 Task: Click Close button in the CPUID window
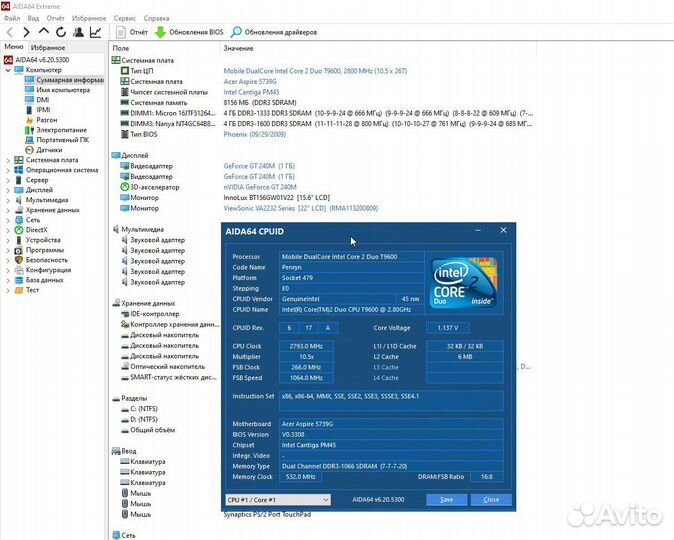point(491,500)
